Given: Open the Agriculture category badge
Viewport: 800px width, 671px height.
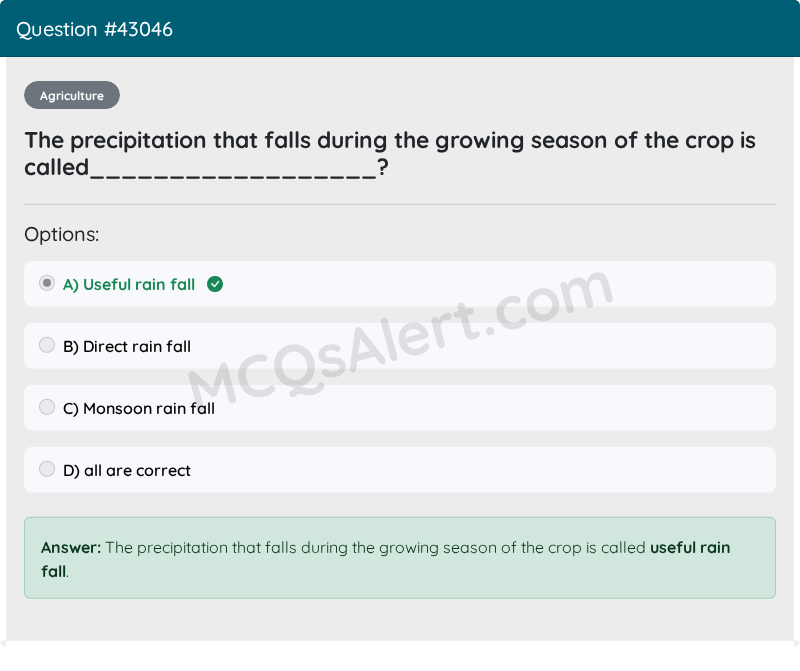Looking at the screenshot, I should 72,96.
